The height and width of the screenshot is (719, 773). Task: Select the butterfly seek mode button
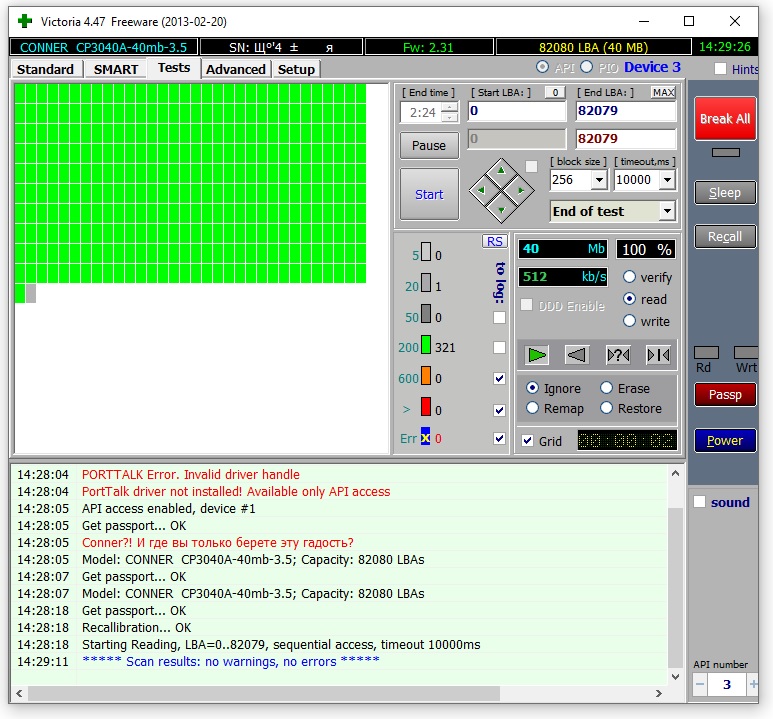point(658,355)
